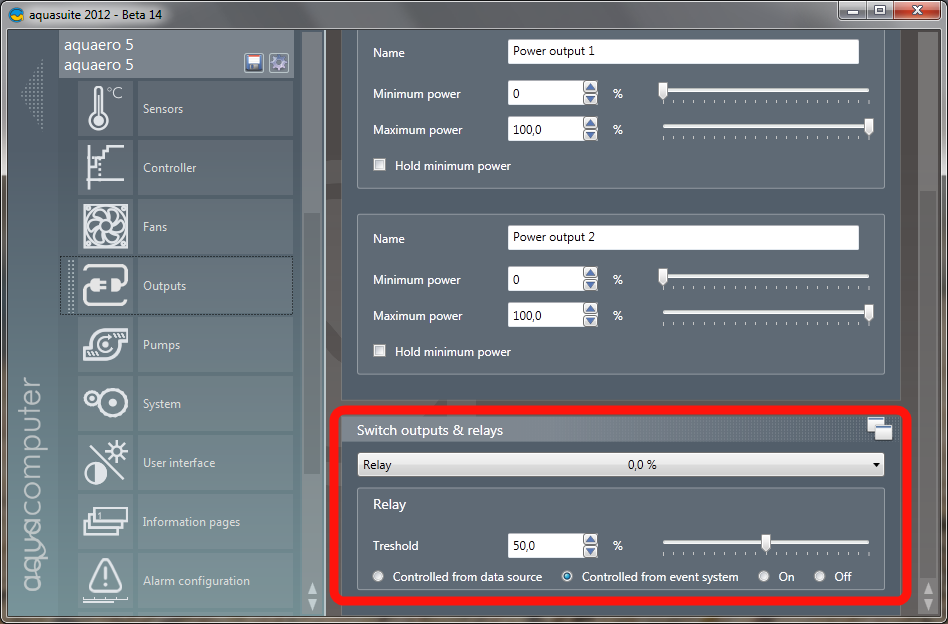Open Alarm configuration label
948x624 pixels.
pyautogui.click(x=196, y=580)
